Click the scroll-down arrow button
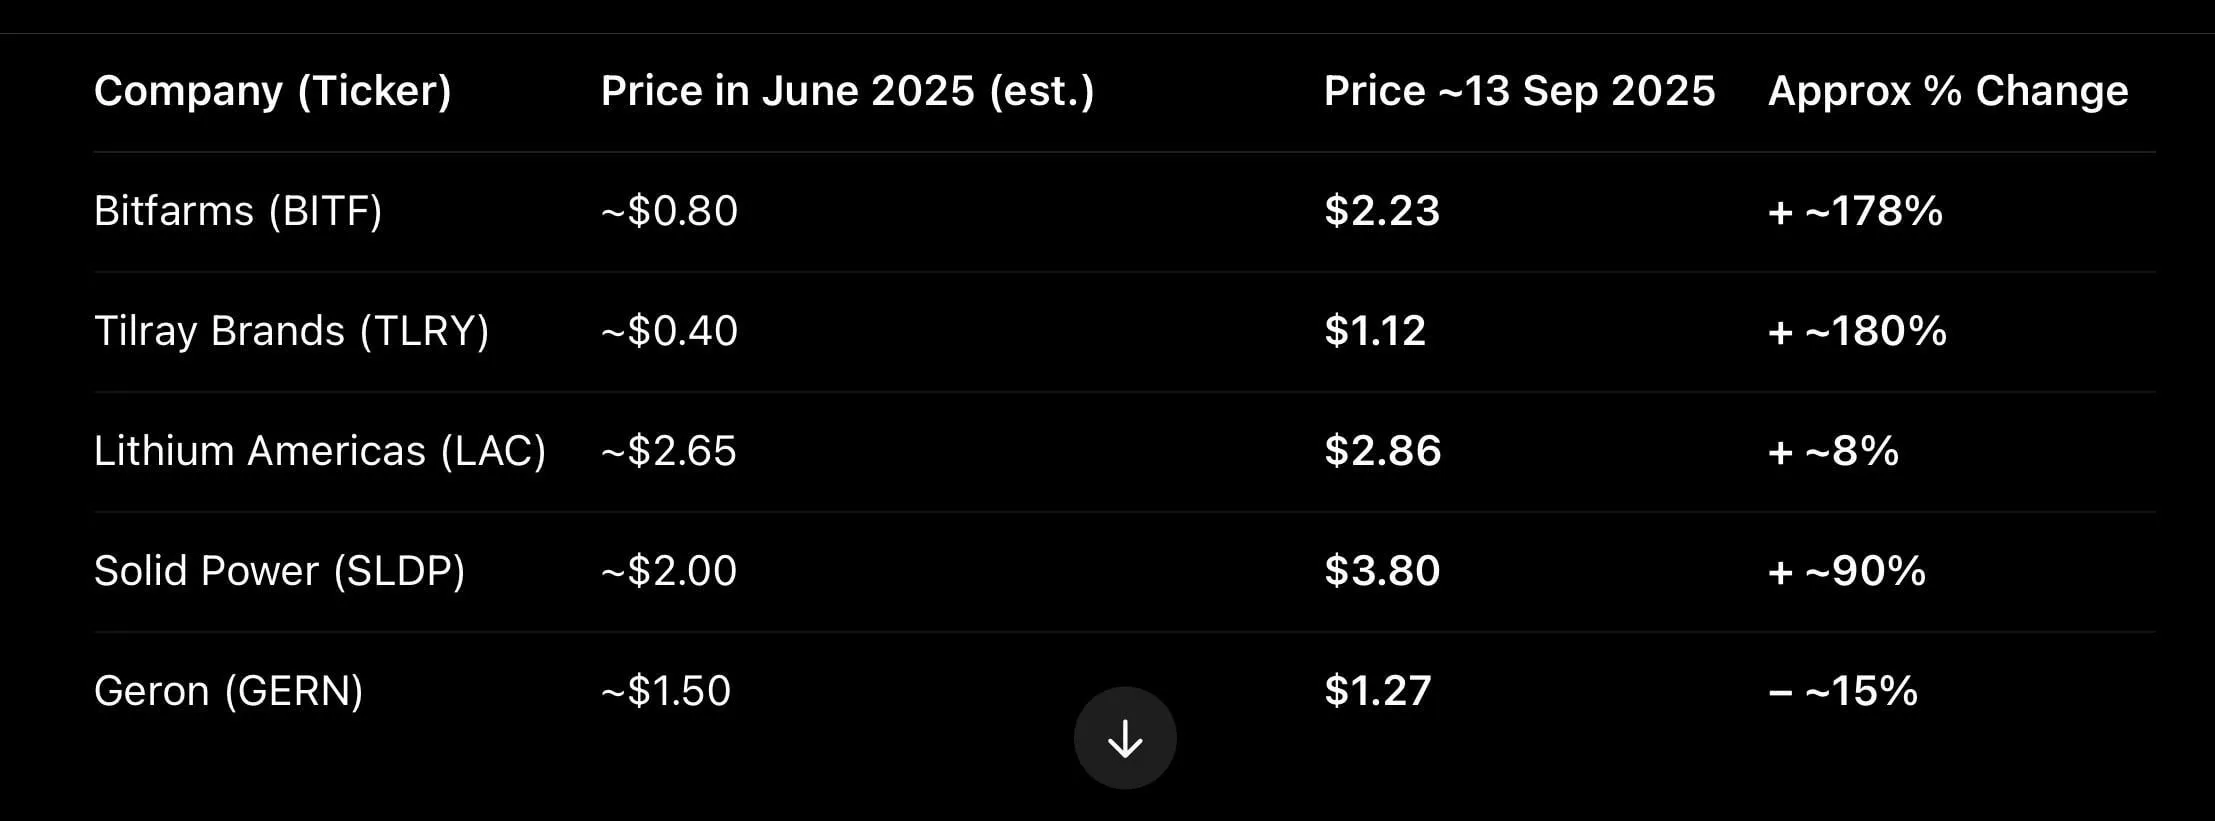 1125,738
